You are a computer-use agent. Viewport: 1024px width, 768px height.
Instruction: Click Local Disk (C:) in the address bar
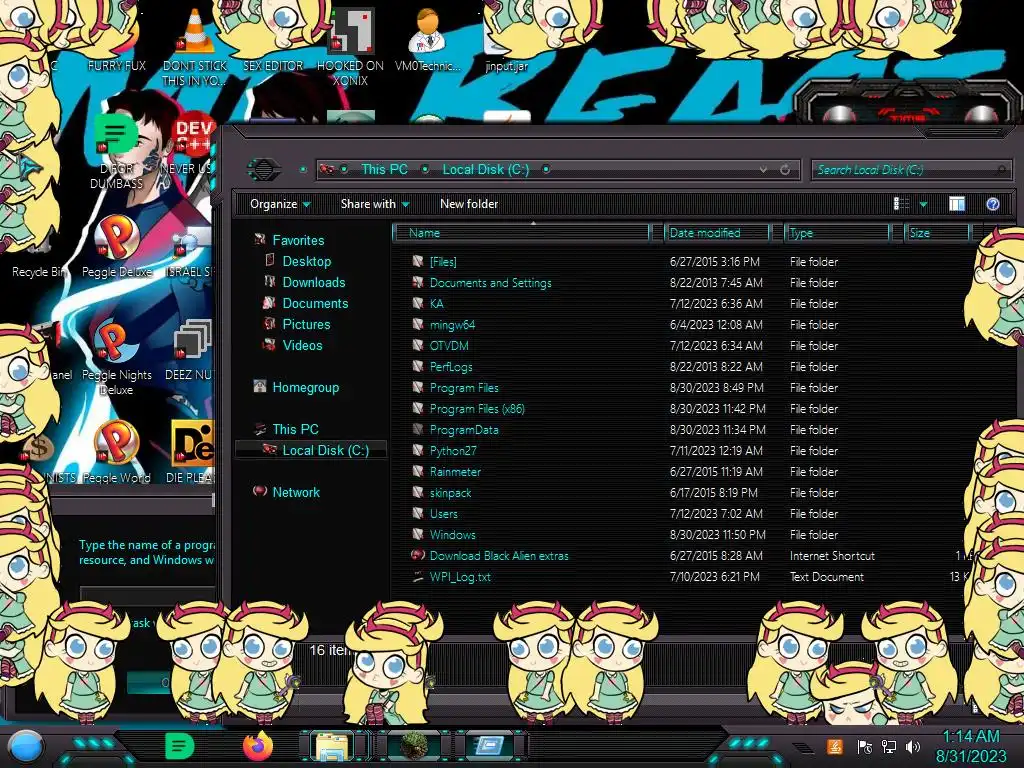pyautogui.click(x=486, y=169)
